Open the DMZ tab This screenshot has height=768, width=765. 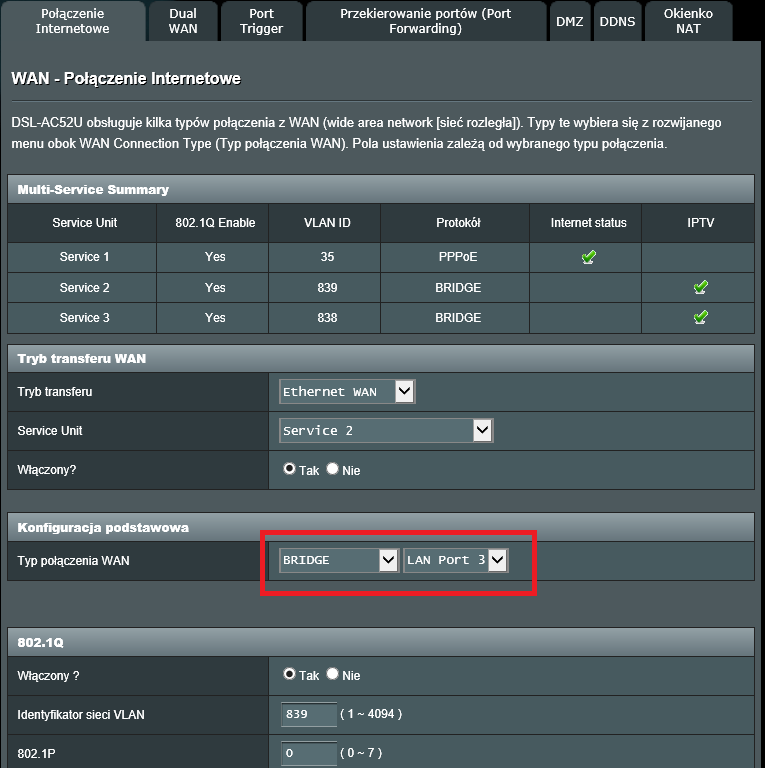[x=569, y=21]
